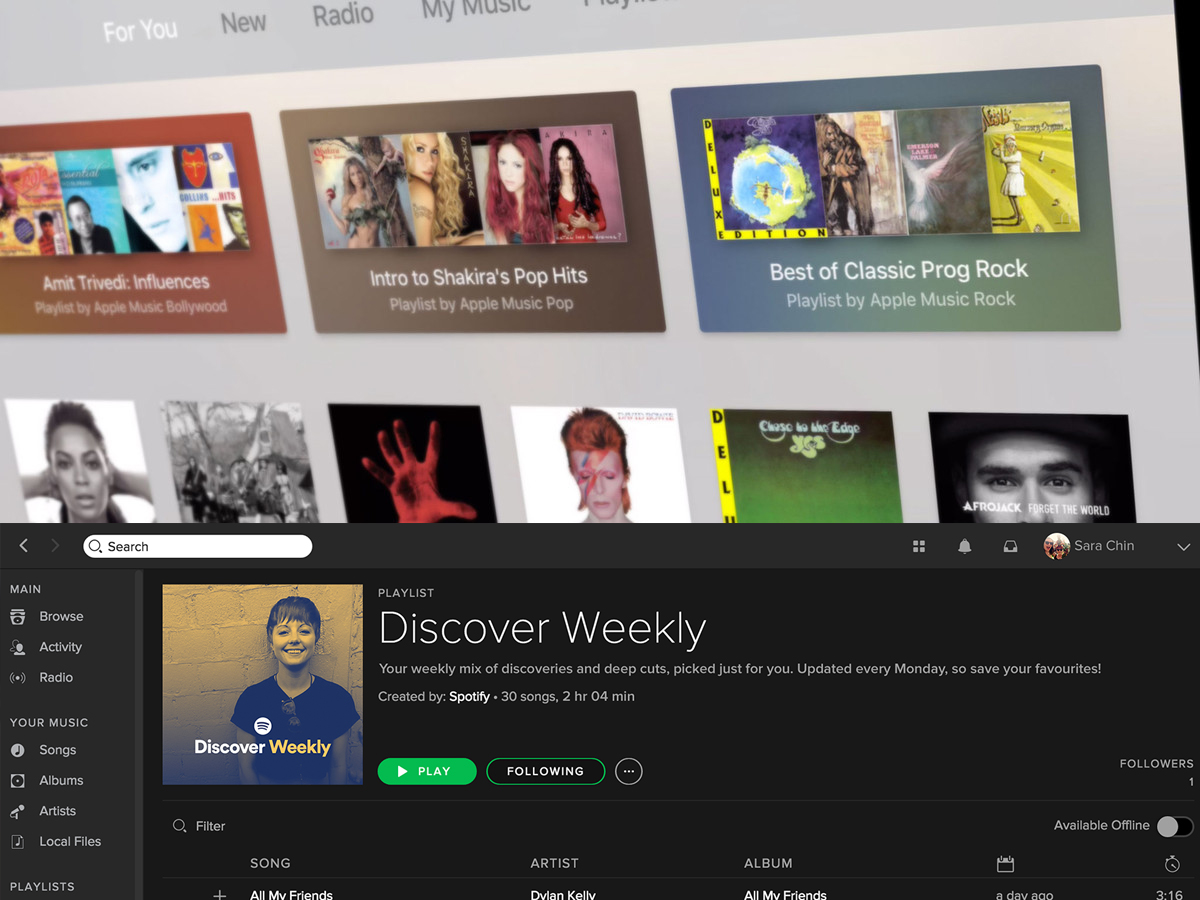Click the FOLLOWING button
Image resolution: width=1200 pixels, height=900 pixels.
pos(545,771)
